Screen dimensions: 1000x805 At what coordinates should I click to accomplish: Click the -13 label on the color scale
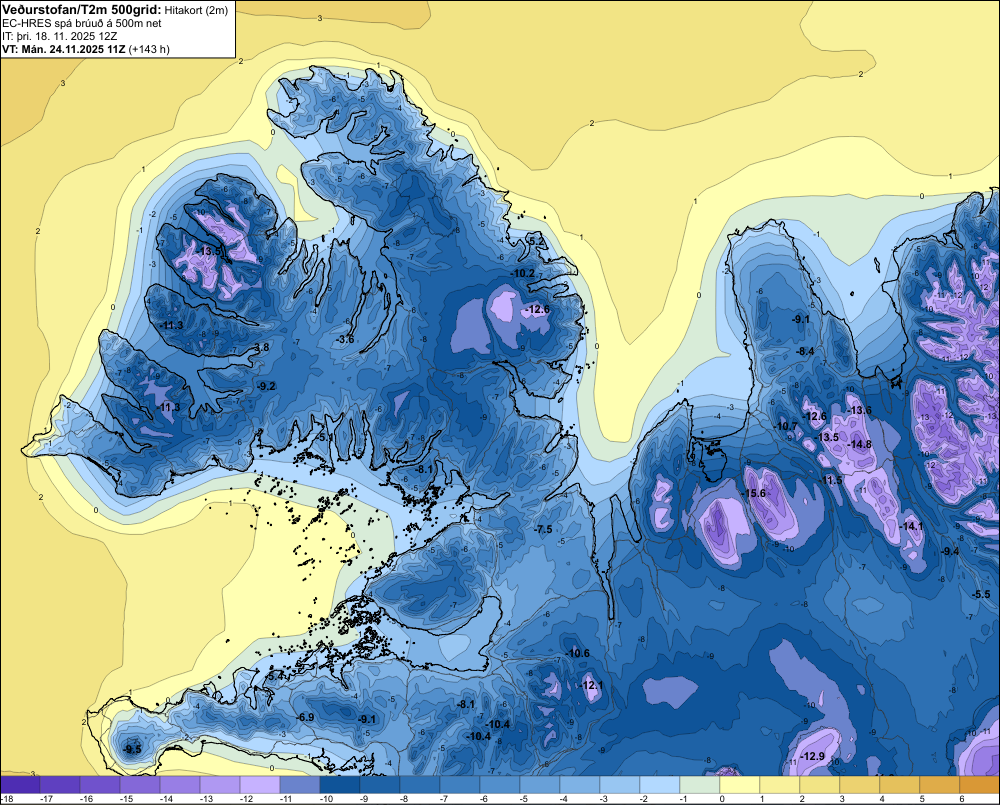[x=206, y=799]
